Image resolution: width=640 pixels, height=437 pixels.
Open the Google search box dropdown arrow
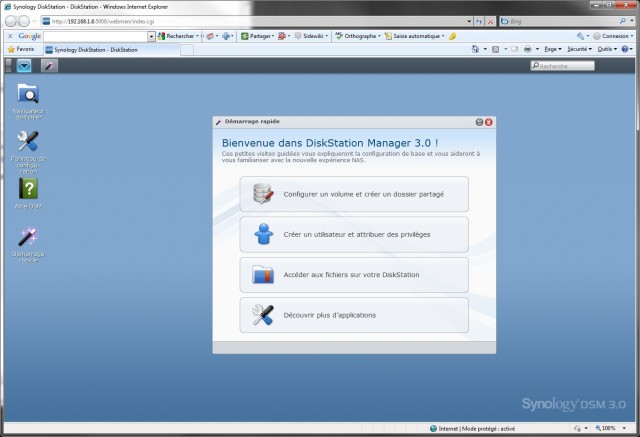pyautogui.click(x=151, y=36)
